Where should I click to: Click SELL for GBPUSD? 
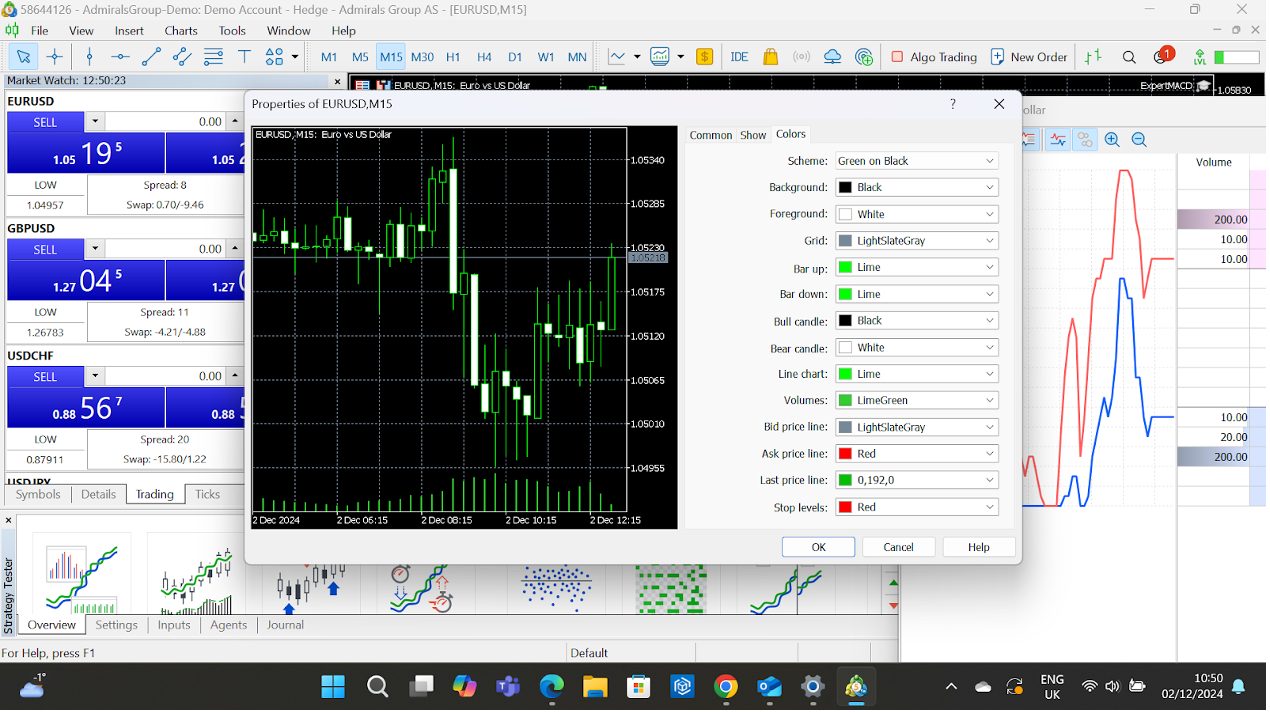point(45,249)
